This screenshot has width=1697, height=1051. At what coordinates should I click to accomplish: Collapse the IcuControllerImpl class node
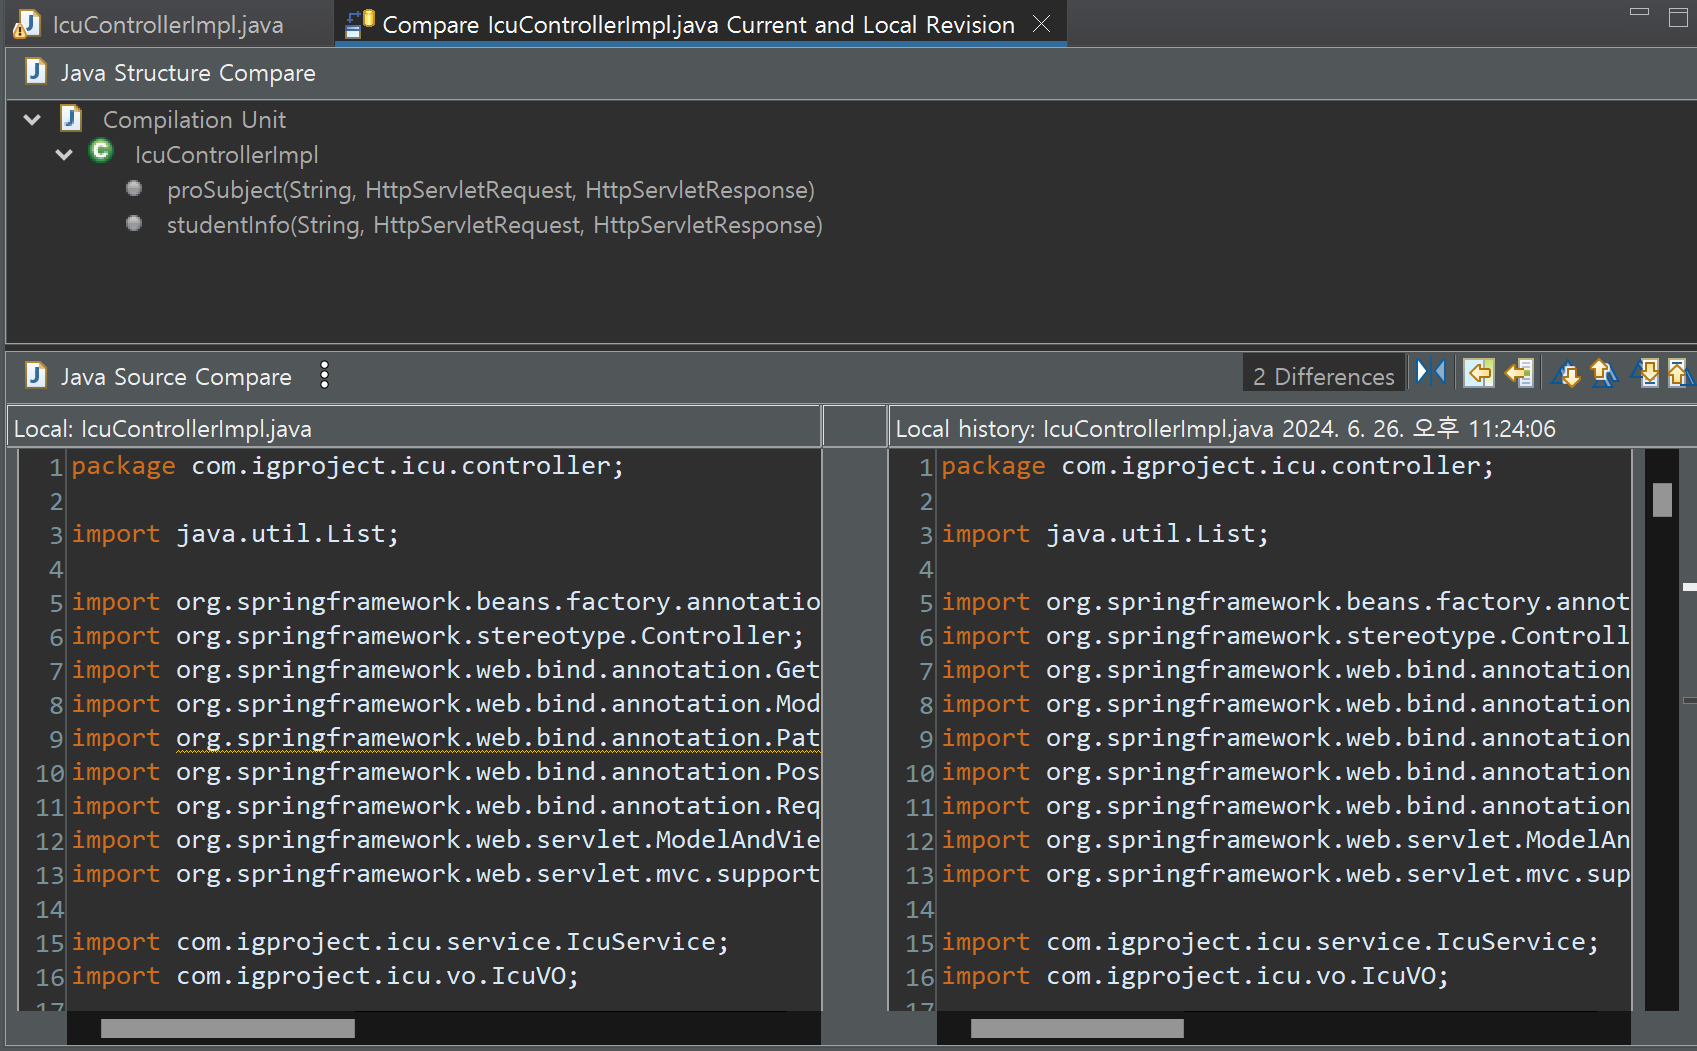[64, 155]
